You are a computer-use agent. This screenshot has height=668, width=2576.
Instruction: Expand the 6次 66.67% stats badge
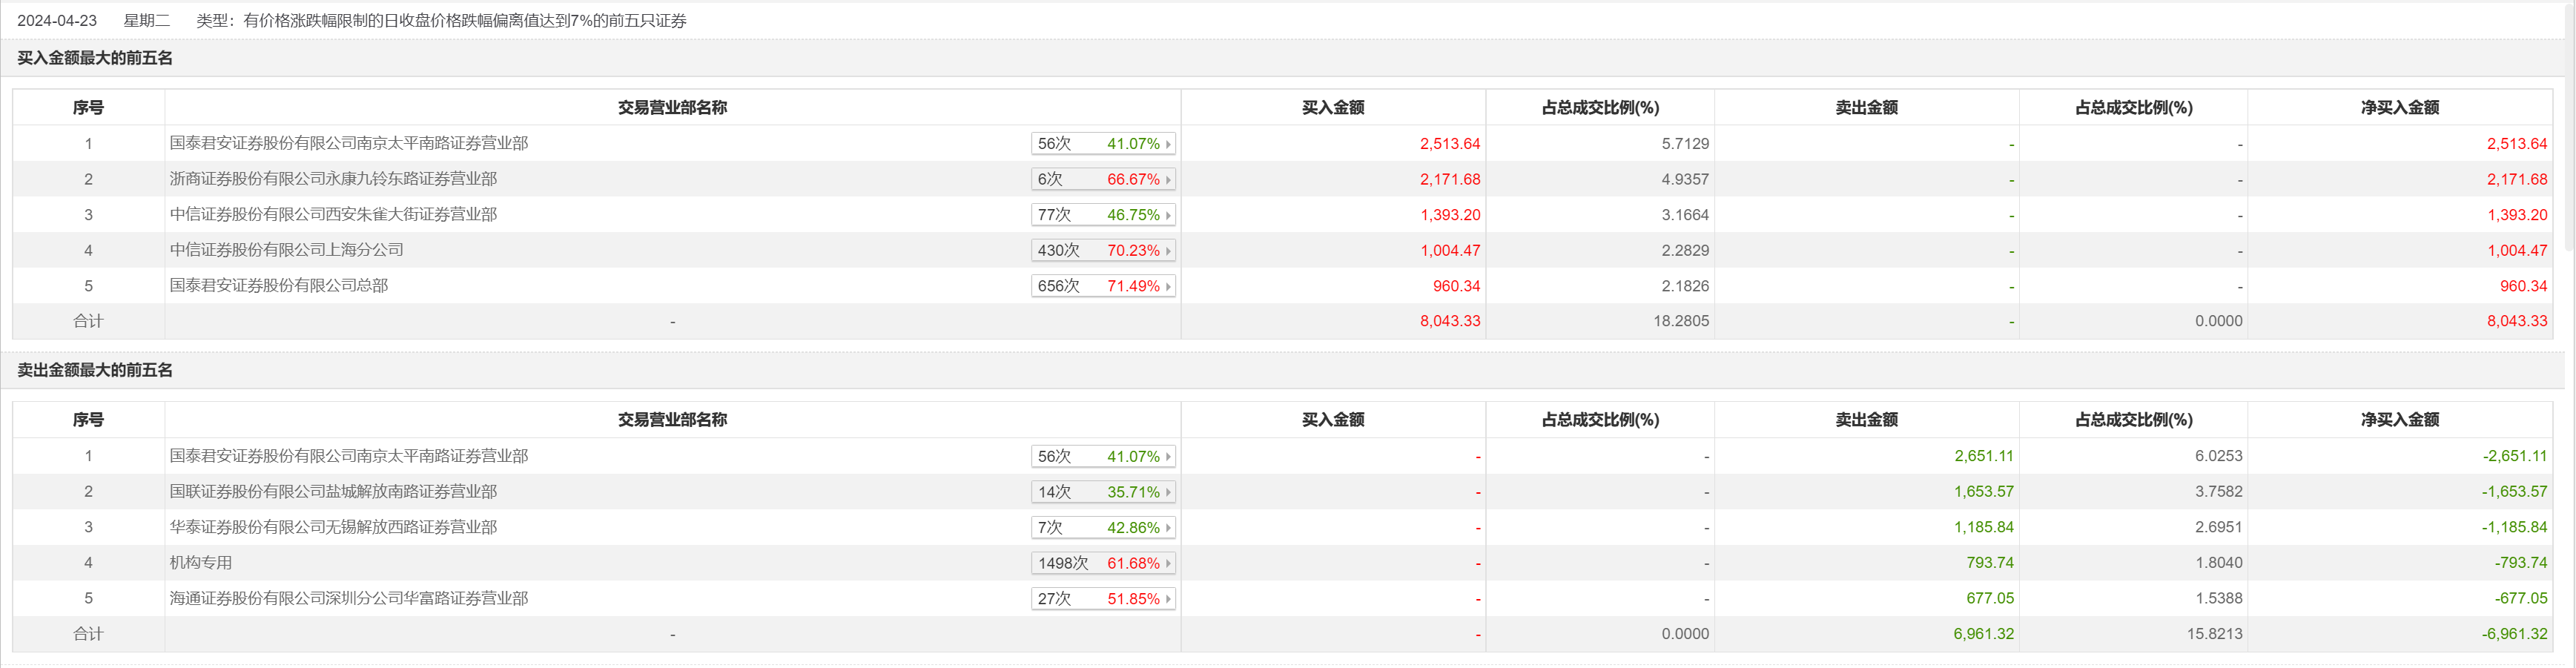coord(1103,180)
